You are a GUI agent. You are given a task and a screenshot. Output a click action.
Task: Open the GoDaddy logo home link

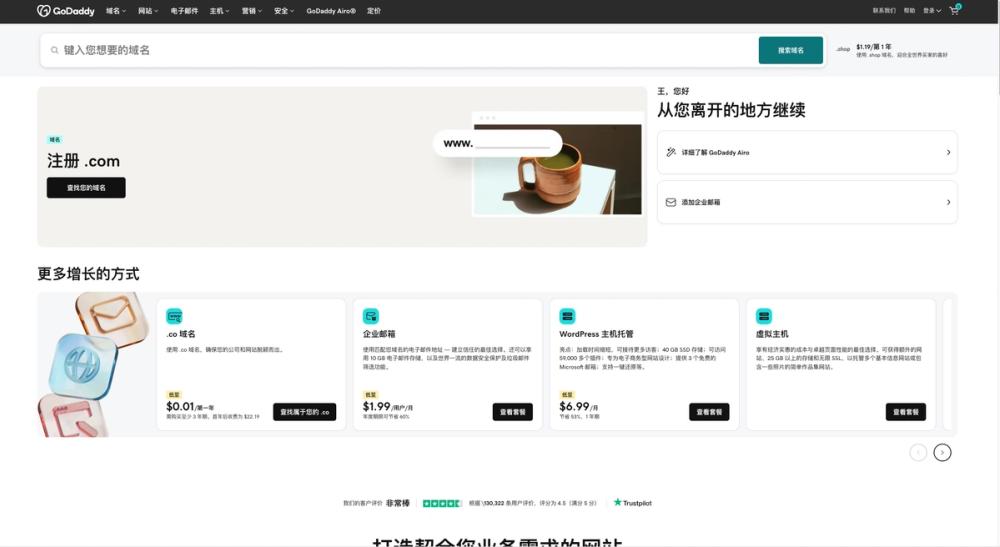pyautogui.click(x=66, y=11)
